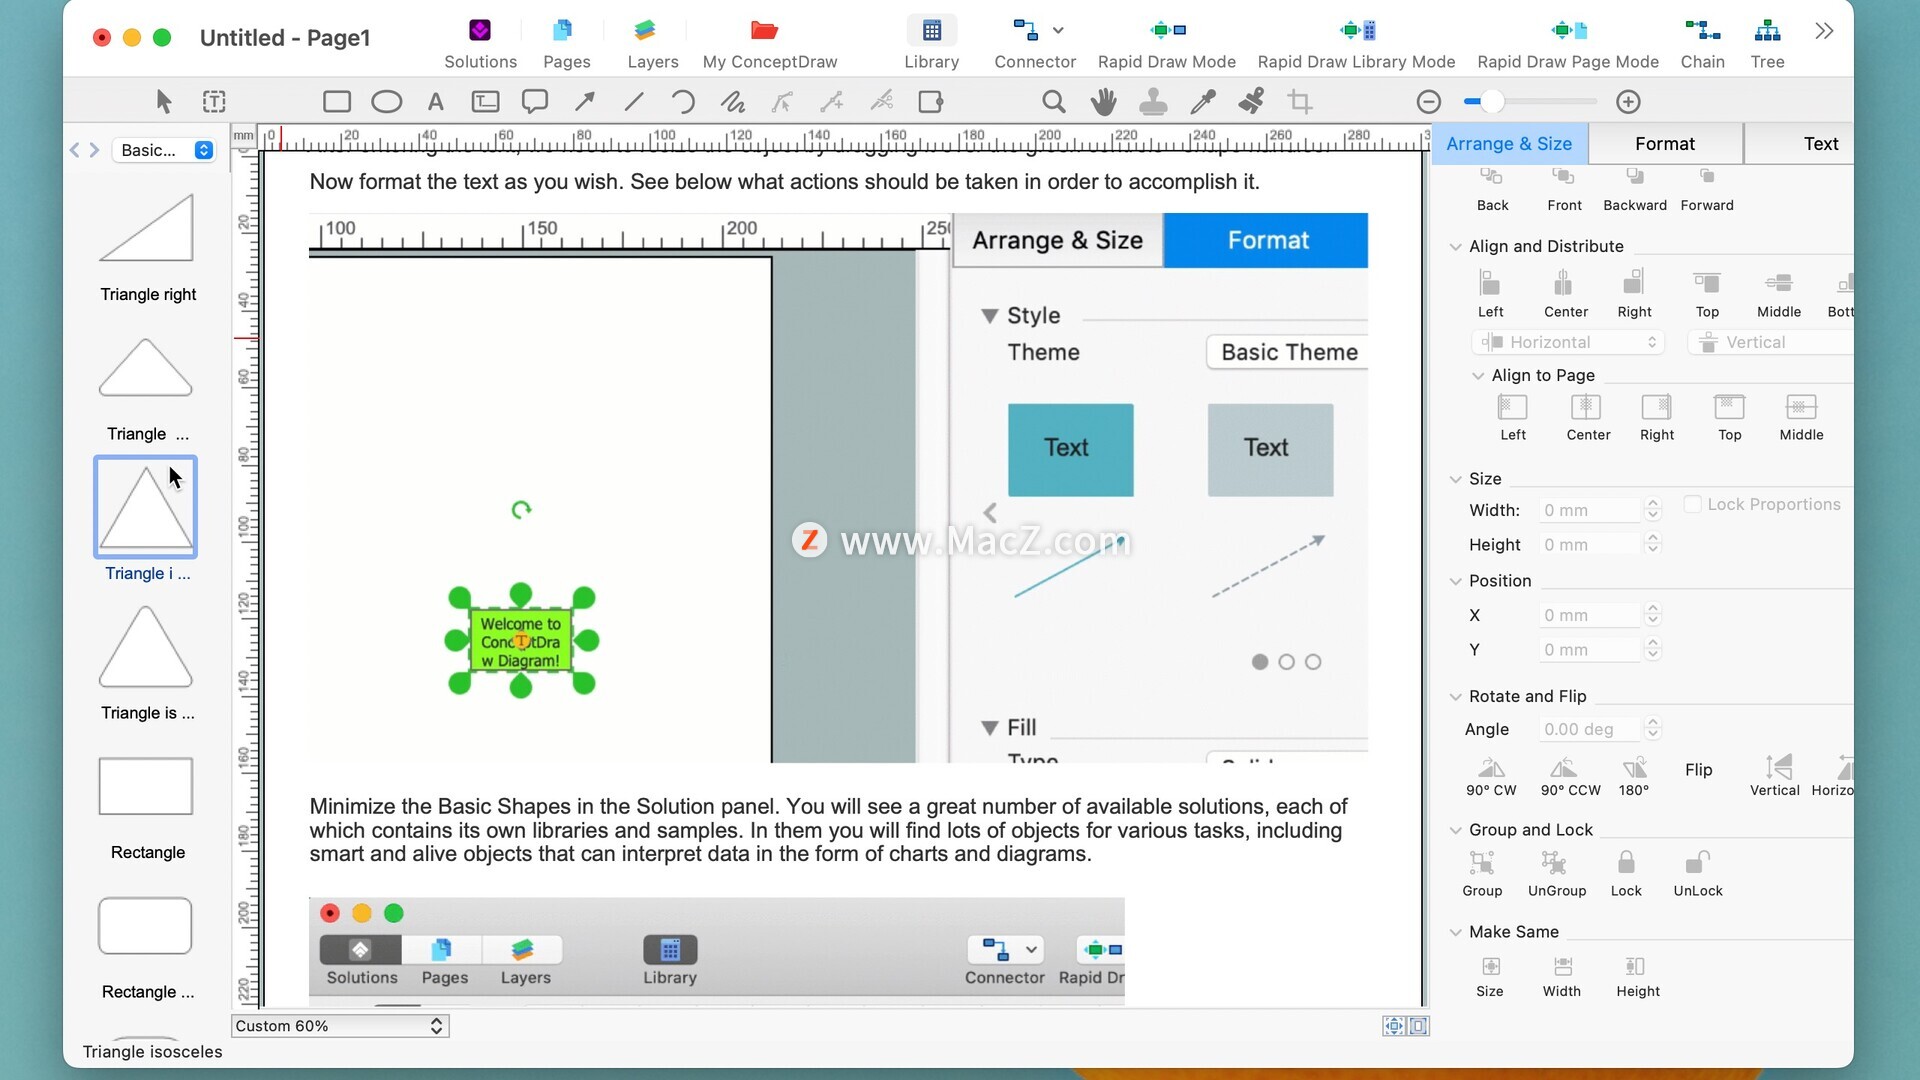Select the arrow pointer tool
The image size is (1920, 1080).
pyautogui.click(x=164, y=101)
